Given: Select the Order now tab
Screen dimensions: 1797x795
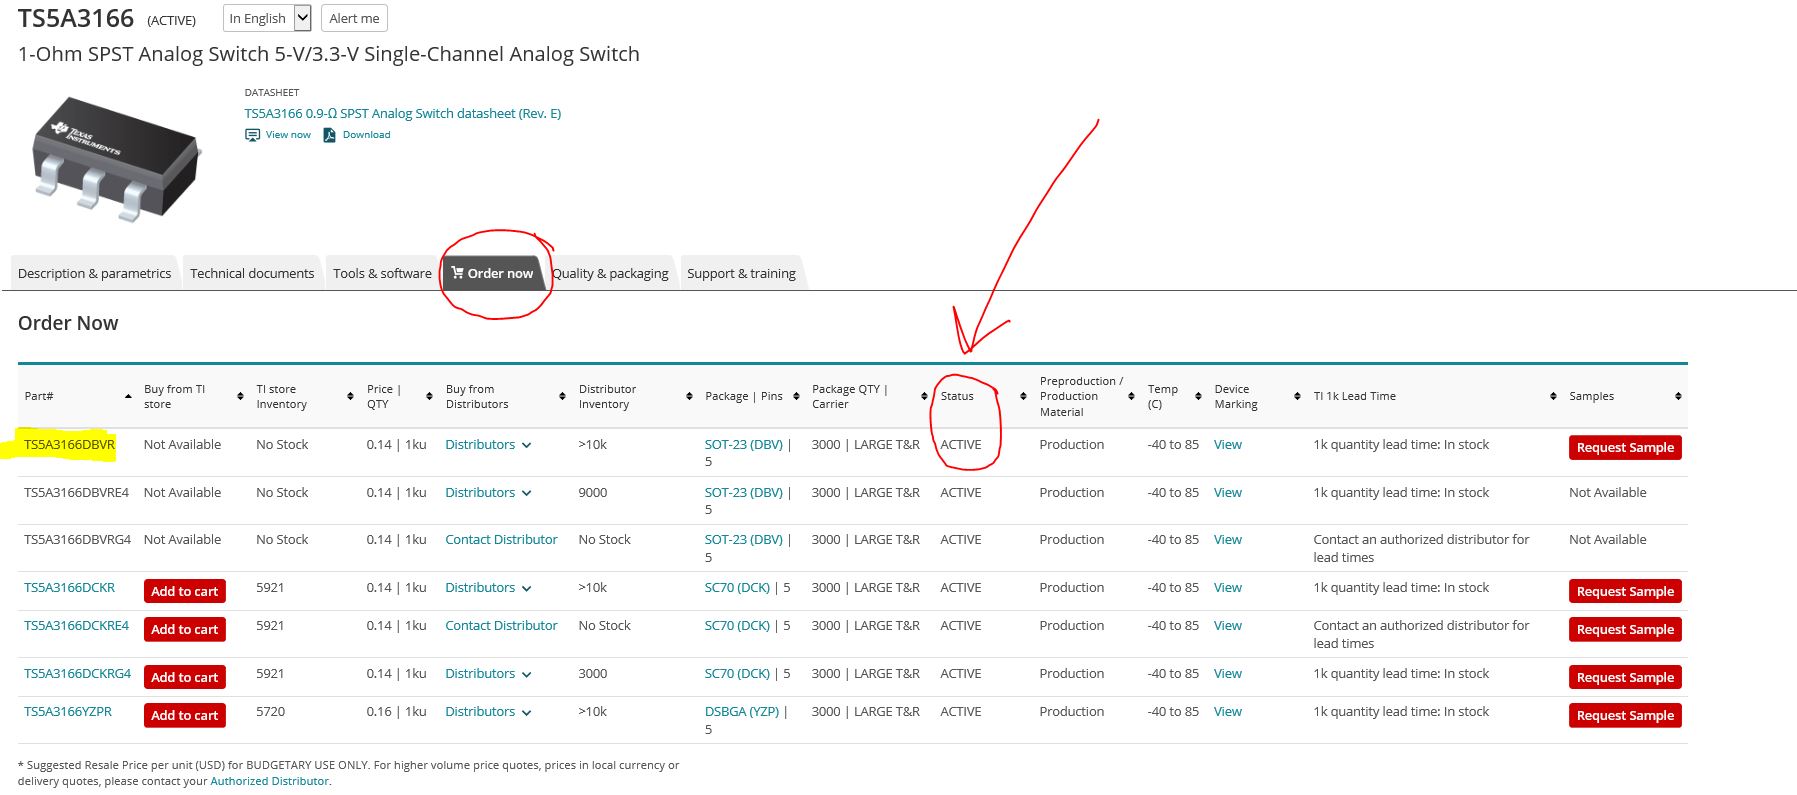Looking at the screenshot, I should (x=493, y=273).
